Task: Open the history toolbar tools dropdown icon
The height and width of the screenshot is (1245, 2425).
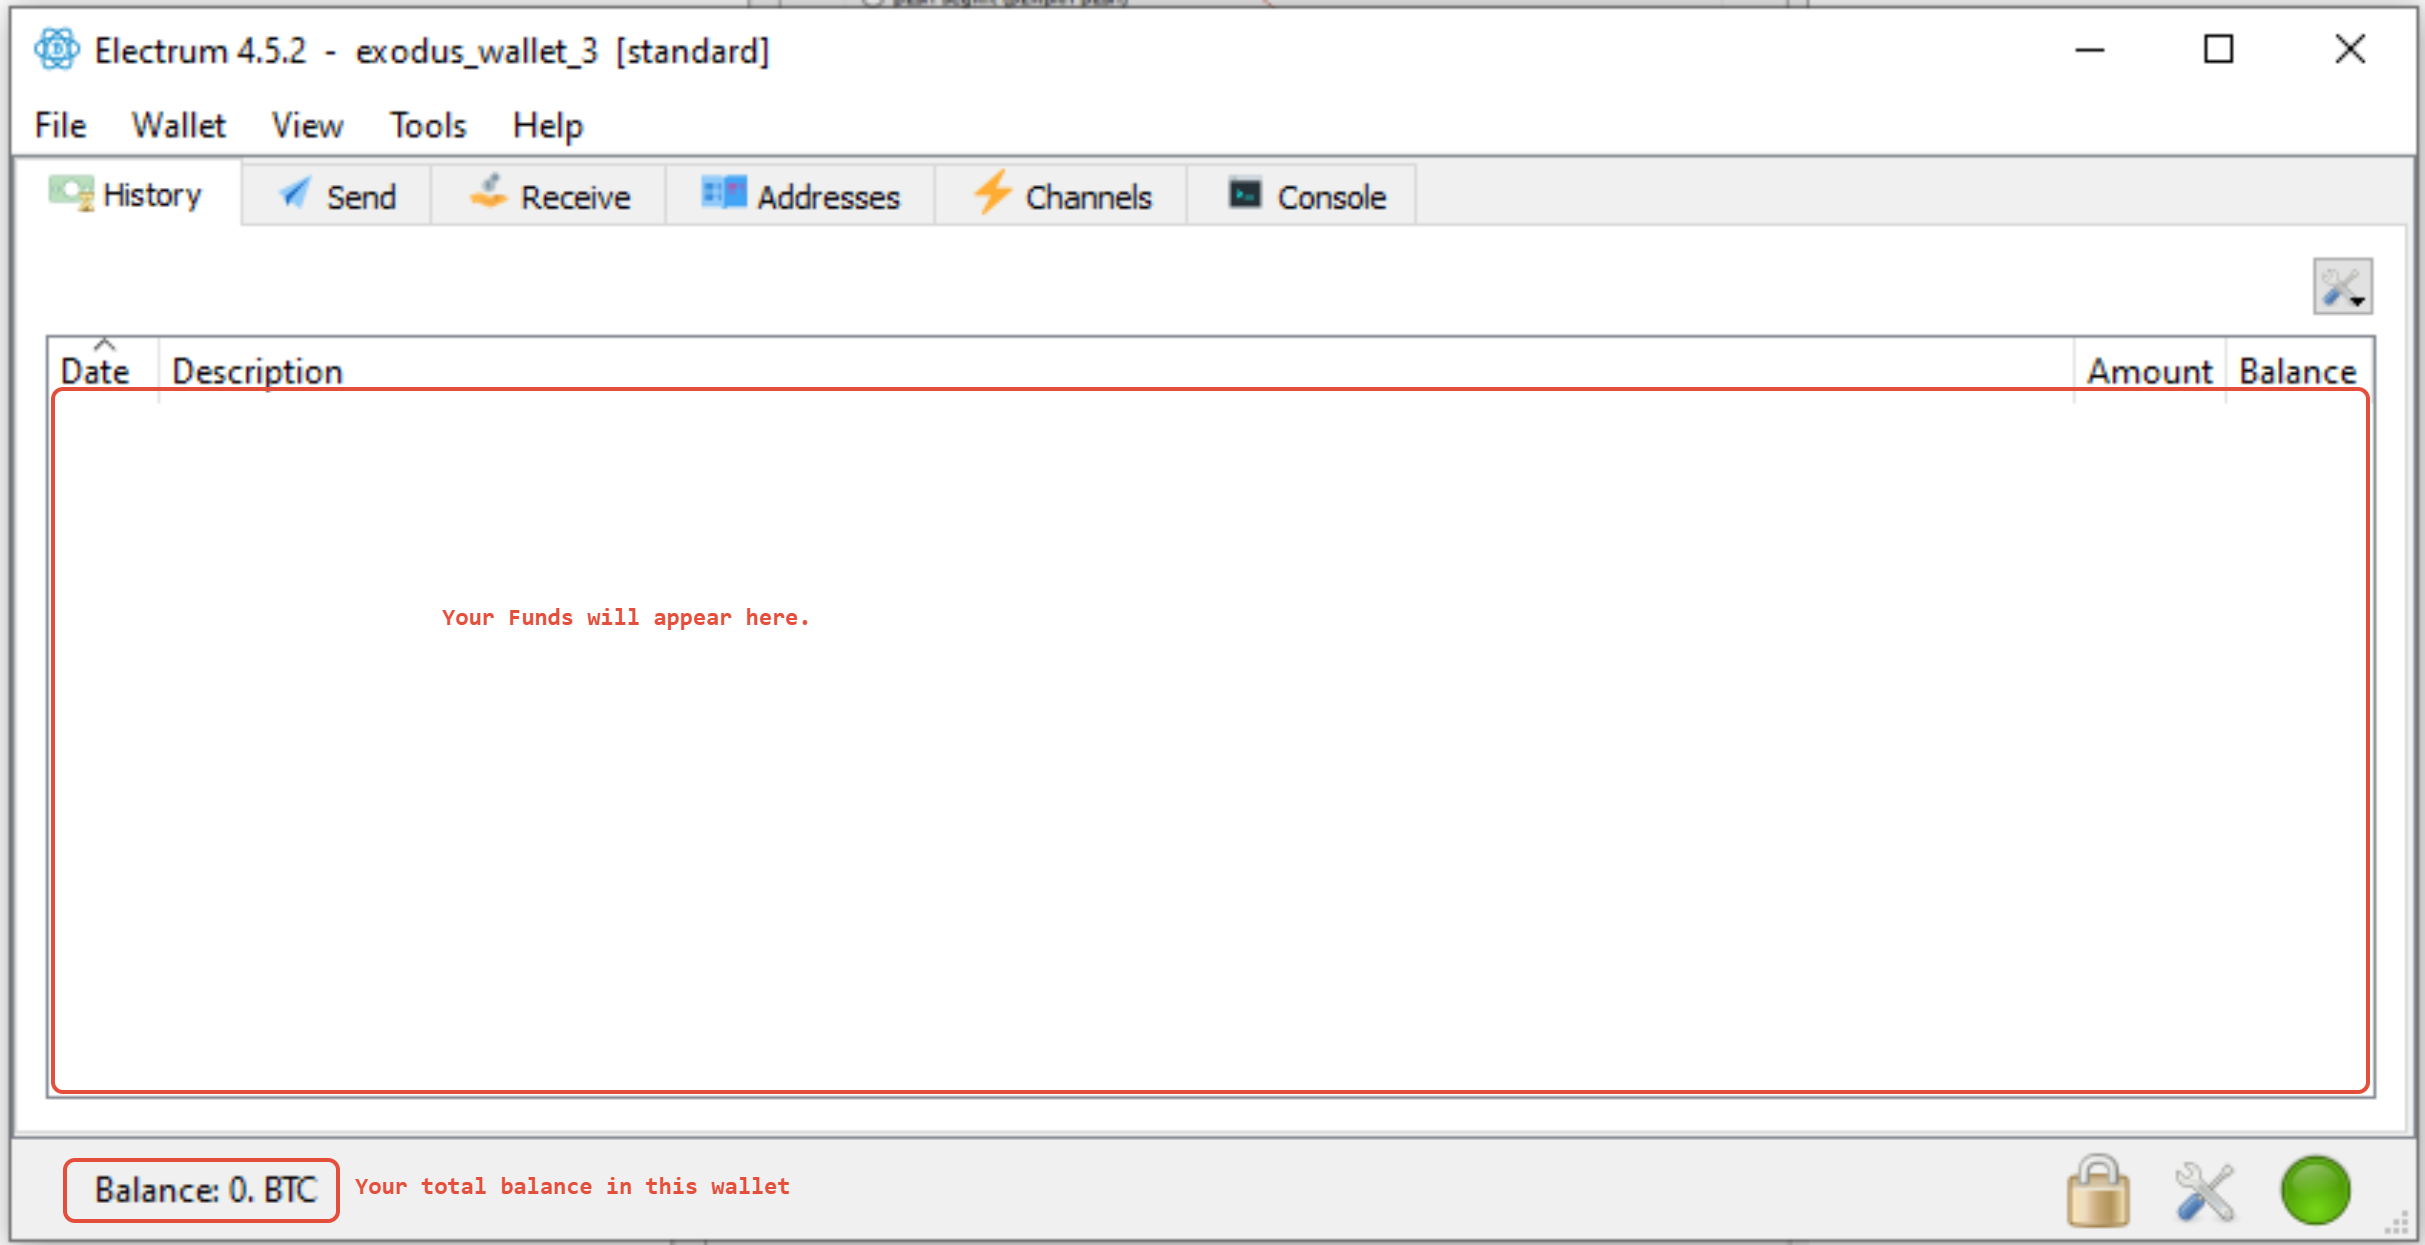Action: tap(2342, 287)
